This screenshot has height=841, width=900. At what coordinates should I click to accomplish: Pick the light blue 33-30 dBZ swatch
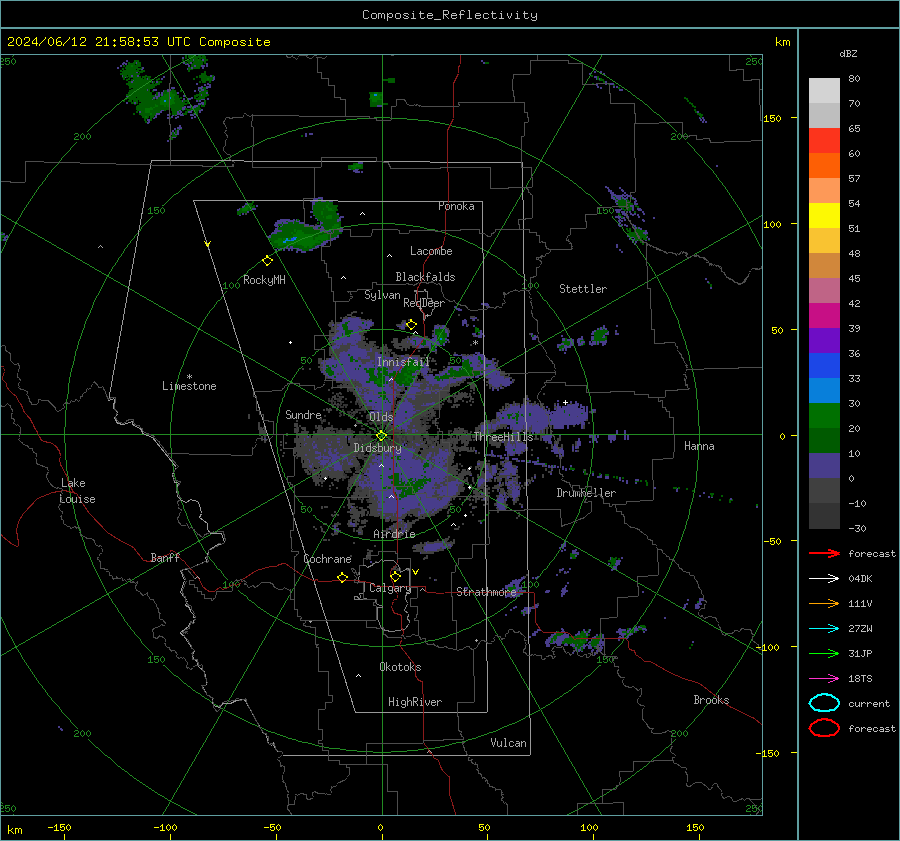[824, 390]
